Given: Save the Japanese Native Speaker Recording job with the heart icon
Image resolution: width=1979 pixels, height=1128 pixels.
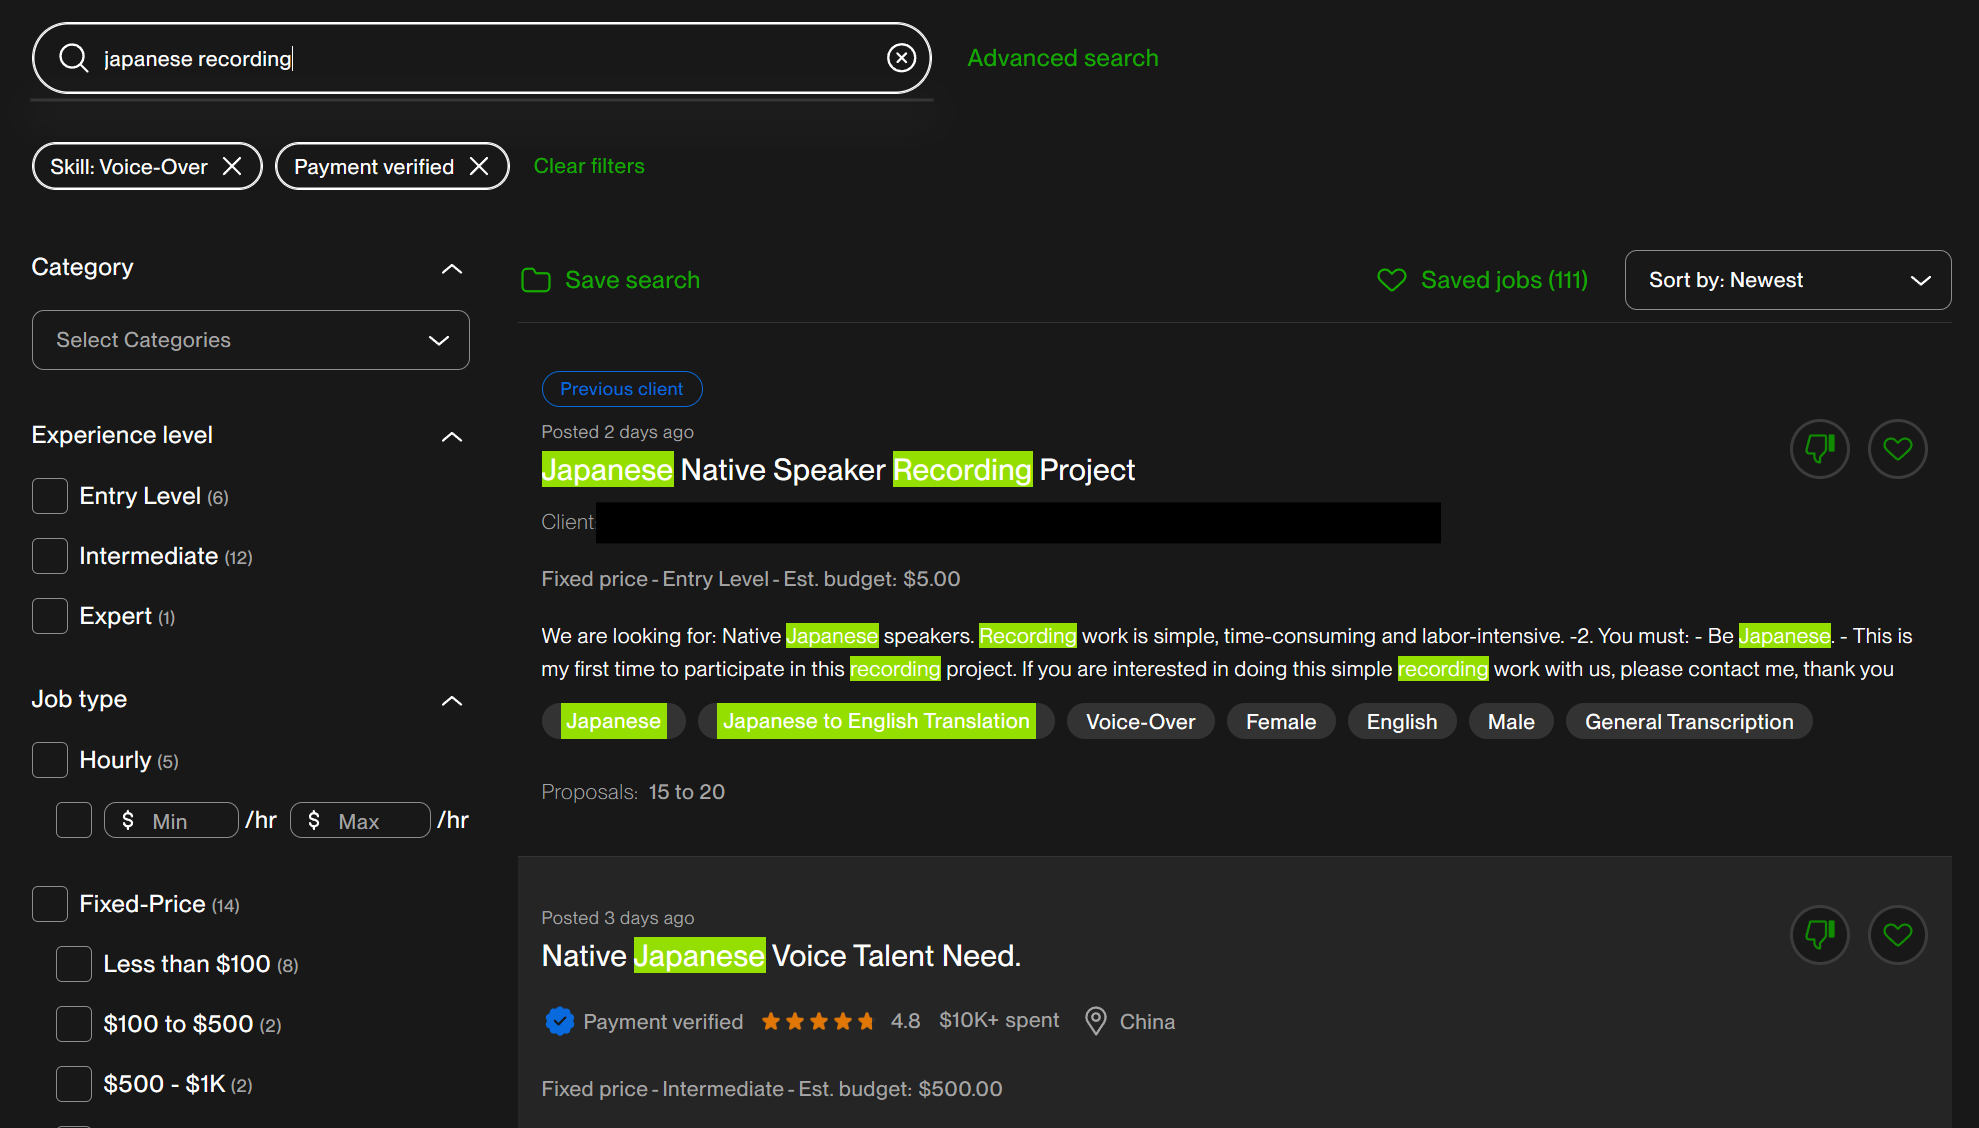Looking at the screenshot, I should pyautogui.click(x=1897, y=449).
